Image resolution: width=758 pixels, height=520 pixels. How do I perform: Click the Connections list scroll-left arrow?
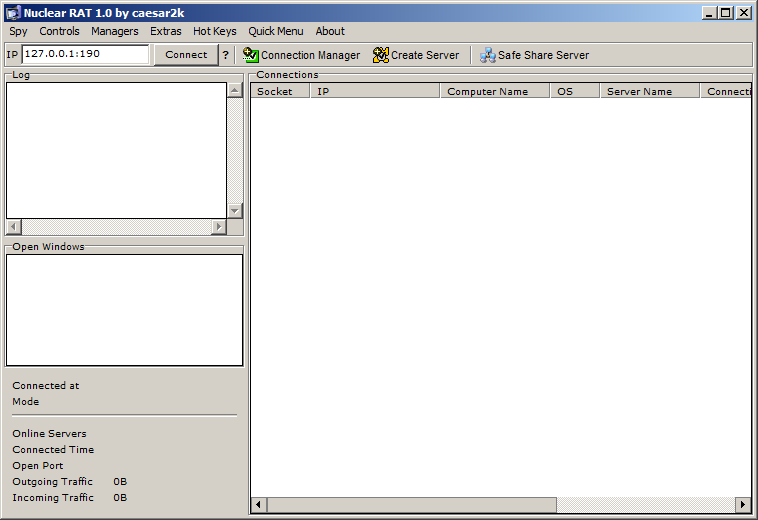click(259, 505)
